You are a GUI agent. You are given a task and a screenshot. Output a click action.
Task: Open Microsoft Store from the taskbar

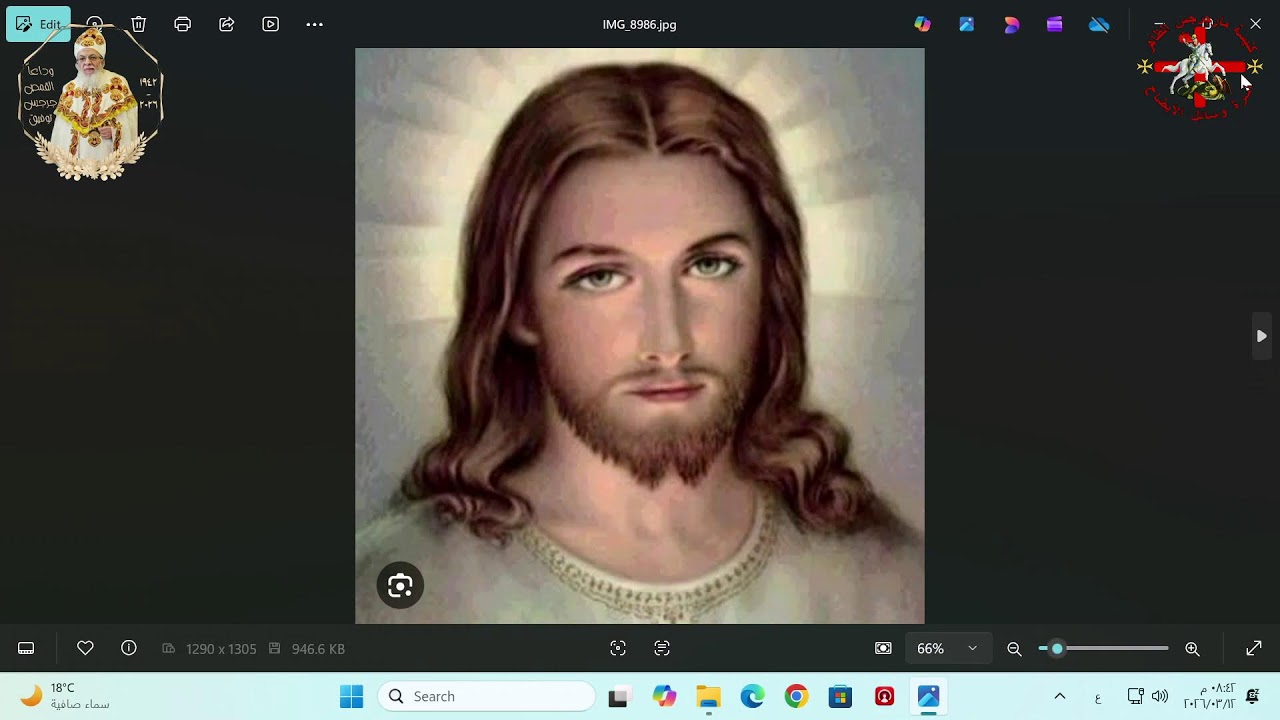tap(840, 697)
